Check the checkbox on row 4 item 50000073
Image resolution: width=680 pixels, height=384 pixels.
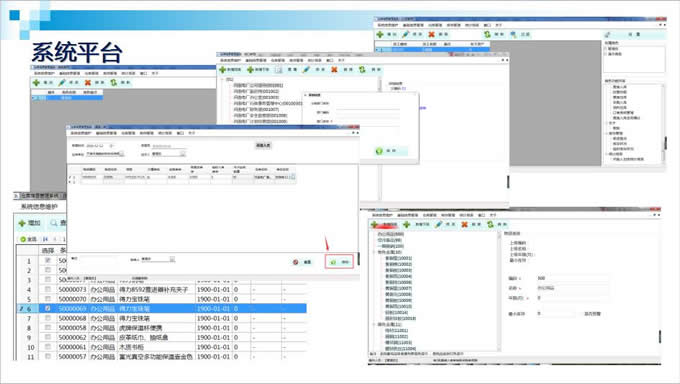coord(48,289)
